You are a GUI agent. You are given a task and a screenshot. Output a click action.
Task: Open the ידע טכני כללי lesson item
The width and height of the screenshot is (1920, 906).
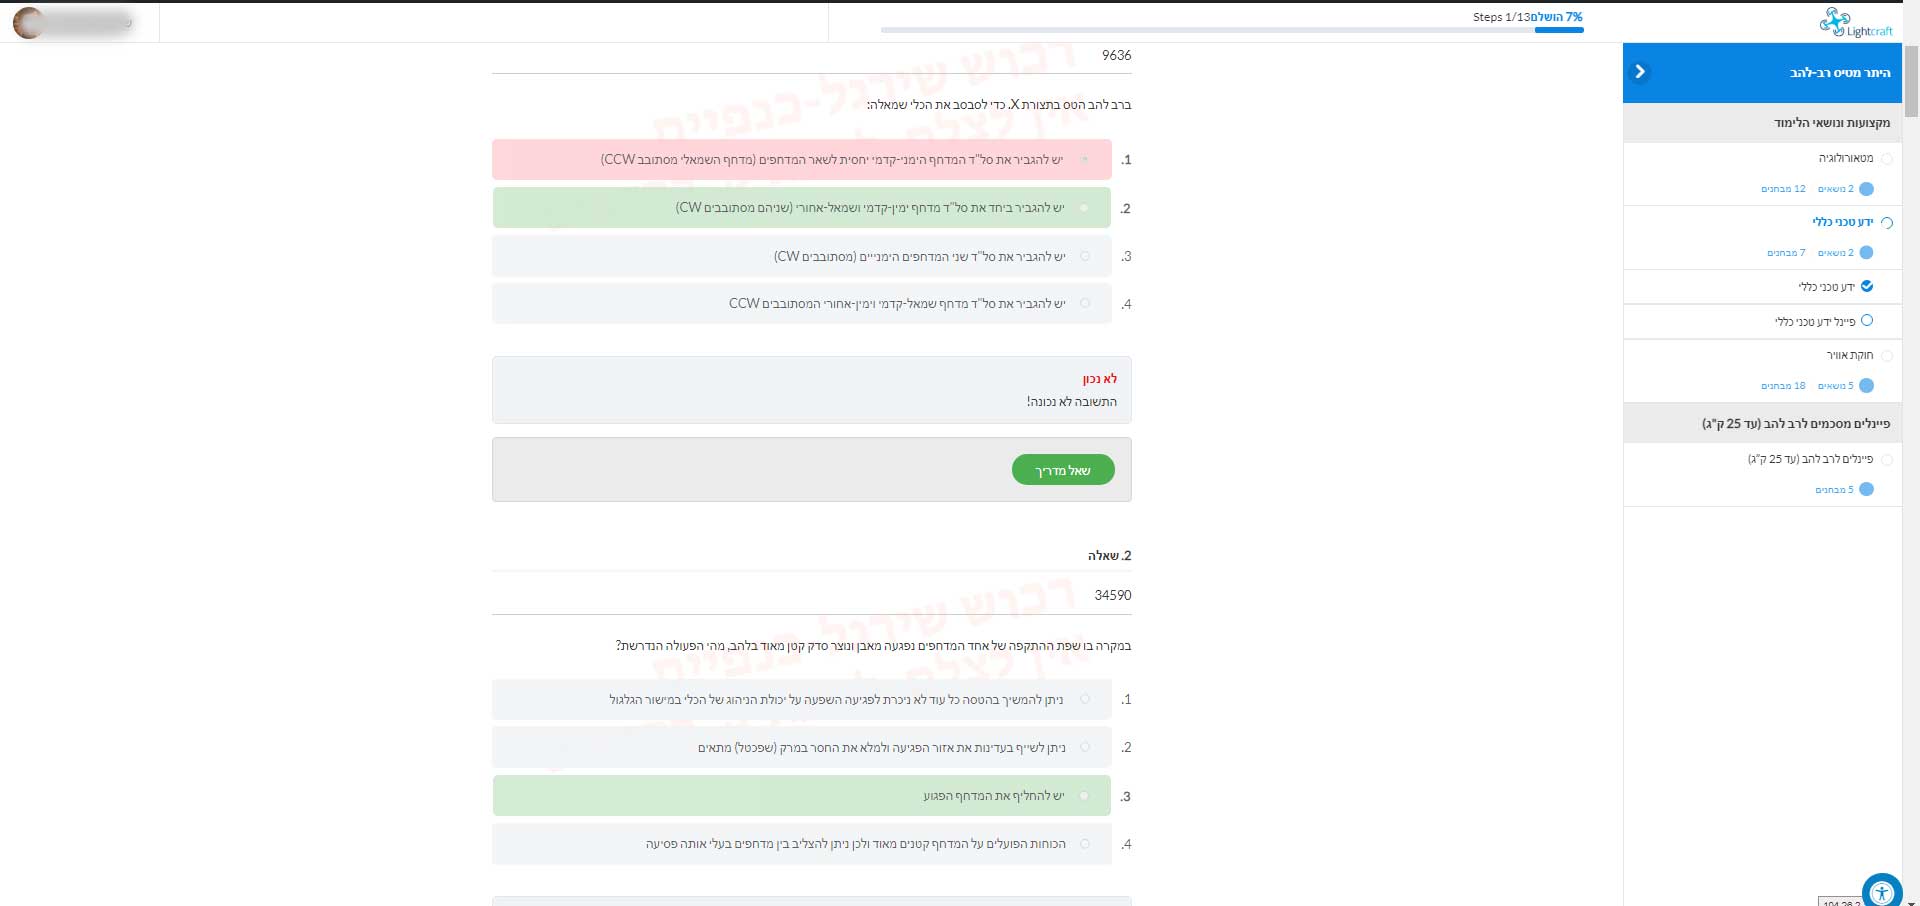tap(1826, 287)
